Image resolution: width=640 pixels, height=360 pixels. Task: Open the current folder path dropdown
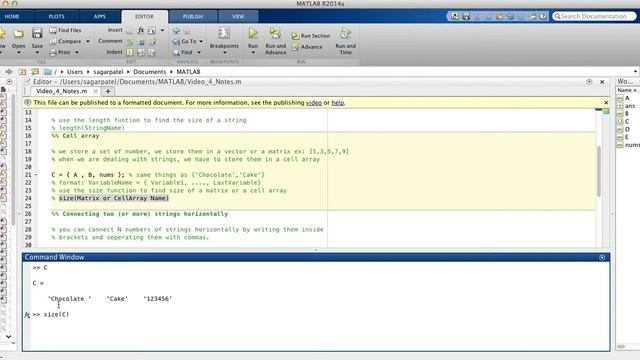(636, 71)
